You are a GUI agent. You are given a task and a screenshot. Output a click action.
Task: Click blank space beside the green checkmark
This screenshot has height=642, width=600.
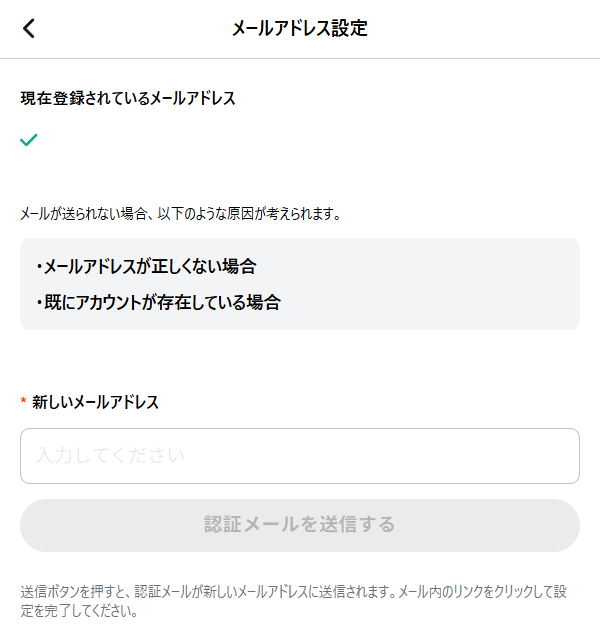(287, 140)
